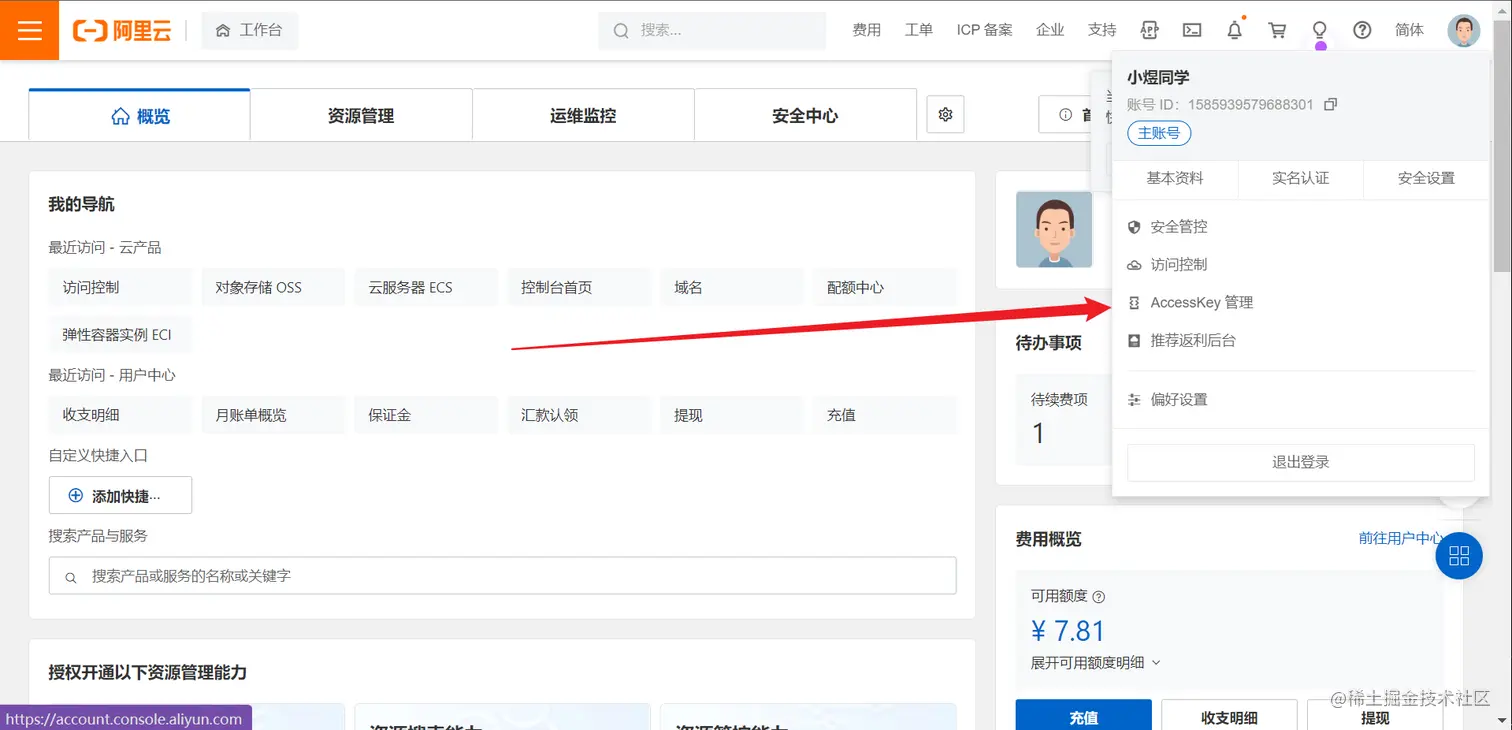Open the orange hamburger menu

coord(29,30)
